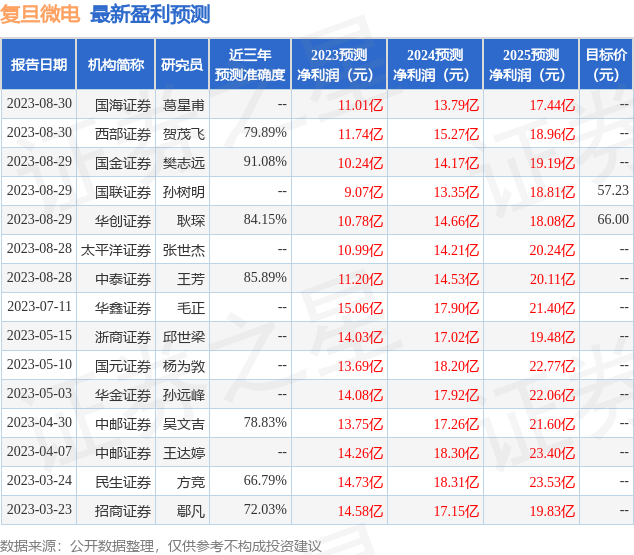This screenshot has height=555, width=634.
Task: Click report date 2023-03-23
Action: 39,509
